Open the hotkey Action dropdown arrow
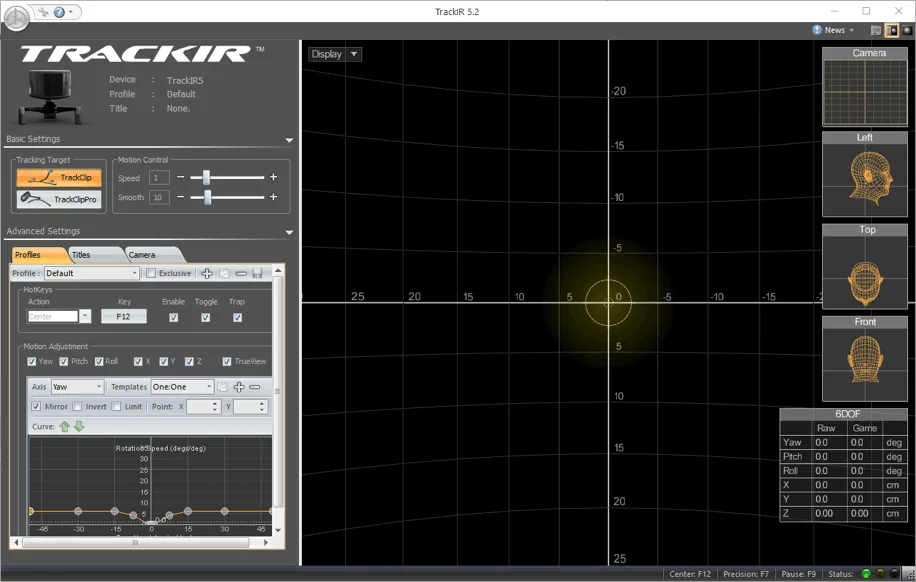Screen dimensions: 916x582 point(85,316)
